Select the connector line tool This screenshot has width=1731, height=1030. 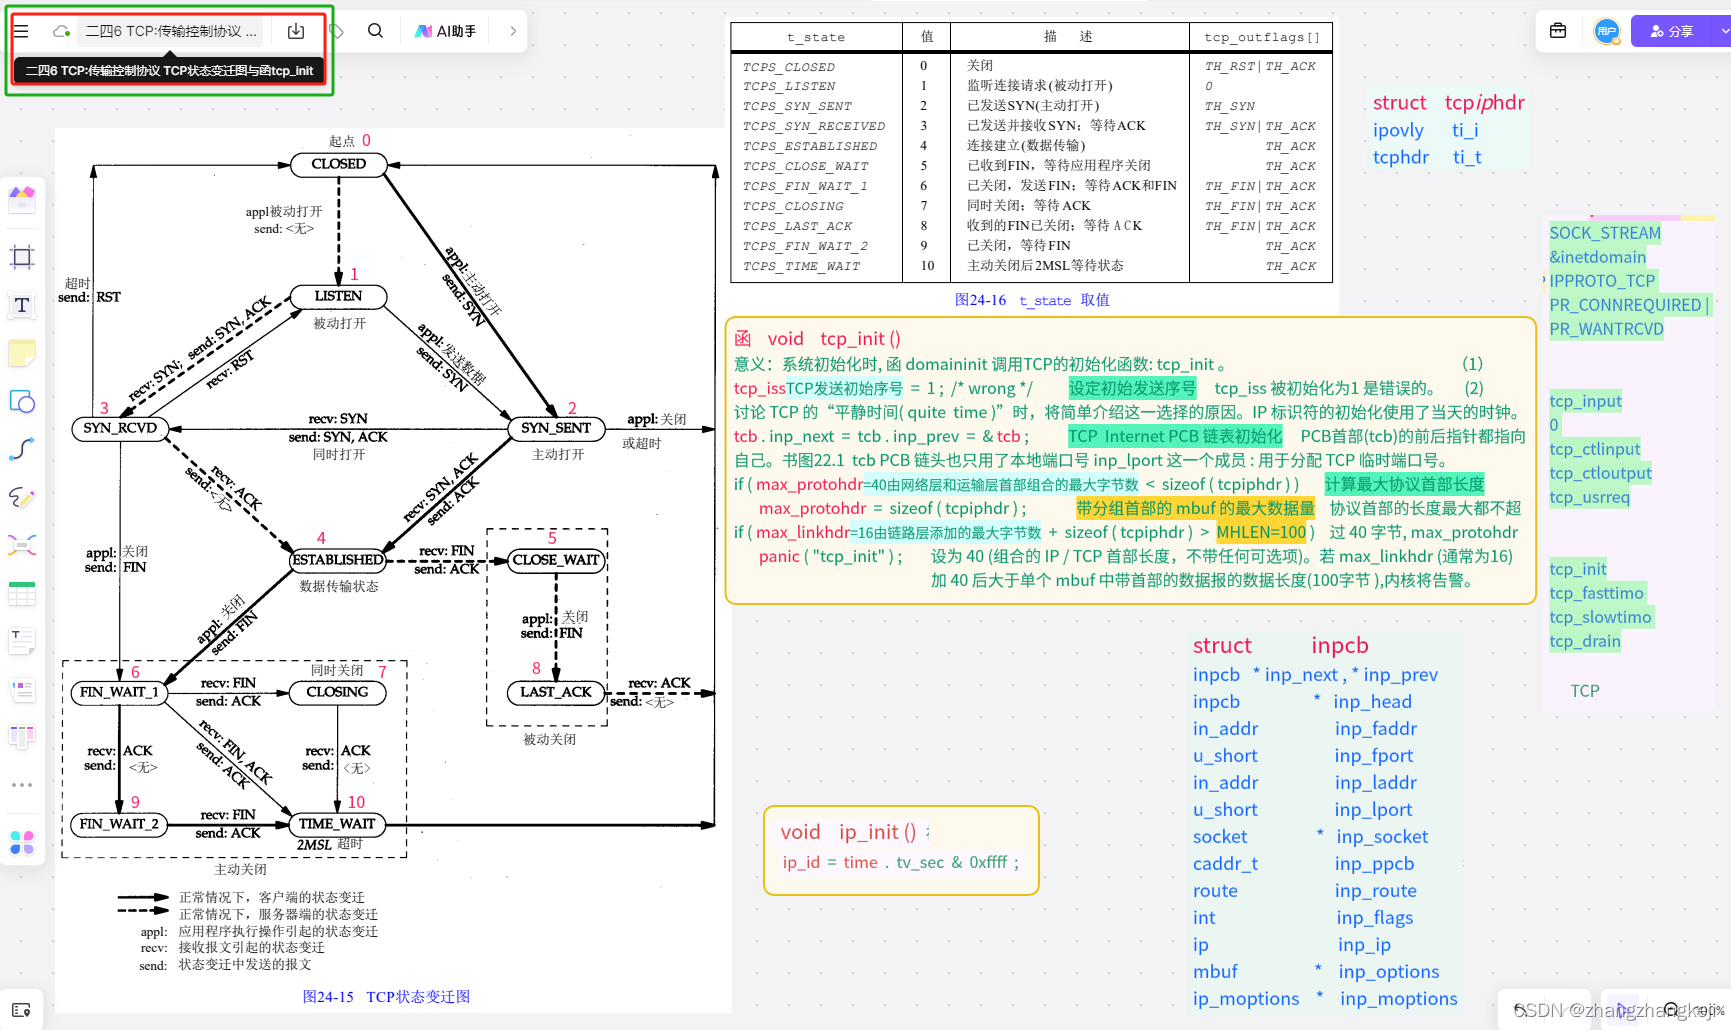pos(22,449)
